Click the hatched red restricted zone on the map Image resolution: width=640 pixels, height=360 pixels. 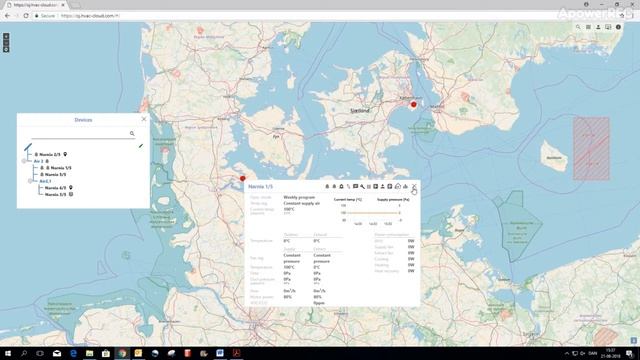[x=591, y=149]
